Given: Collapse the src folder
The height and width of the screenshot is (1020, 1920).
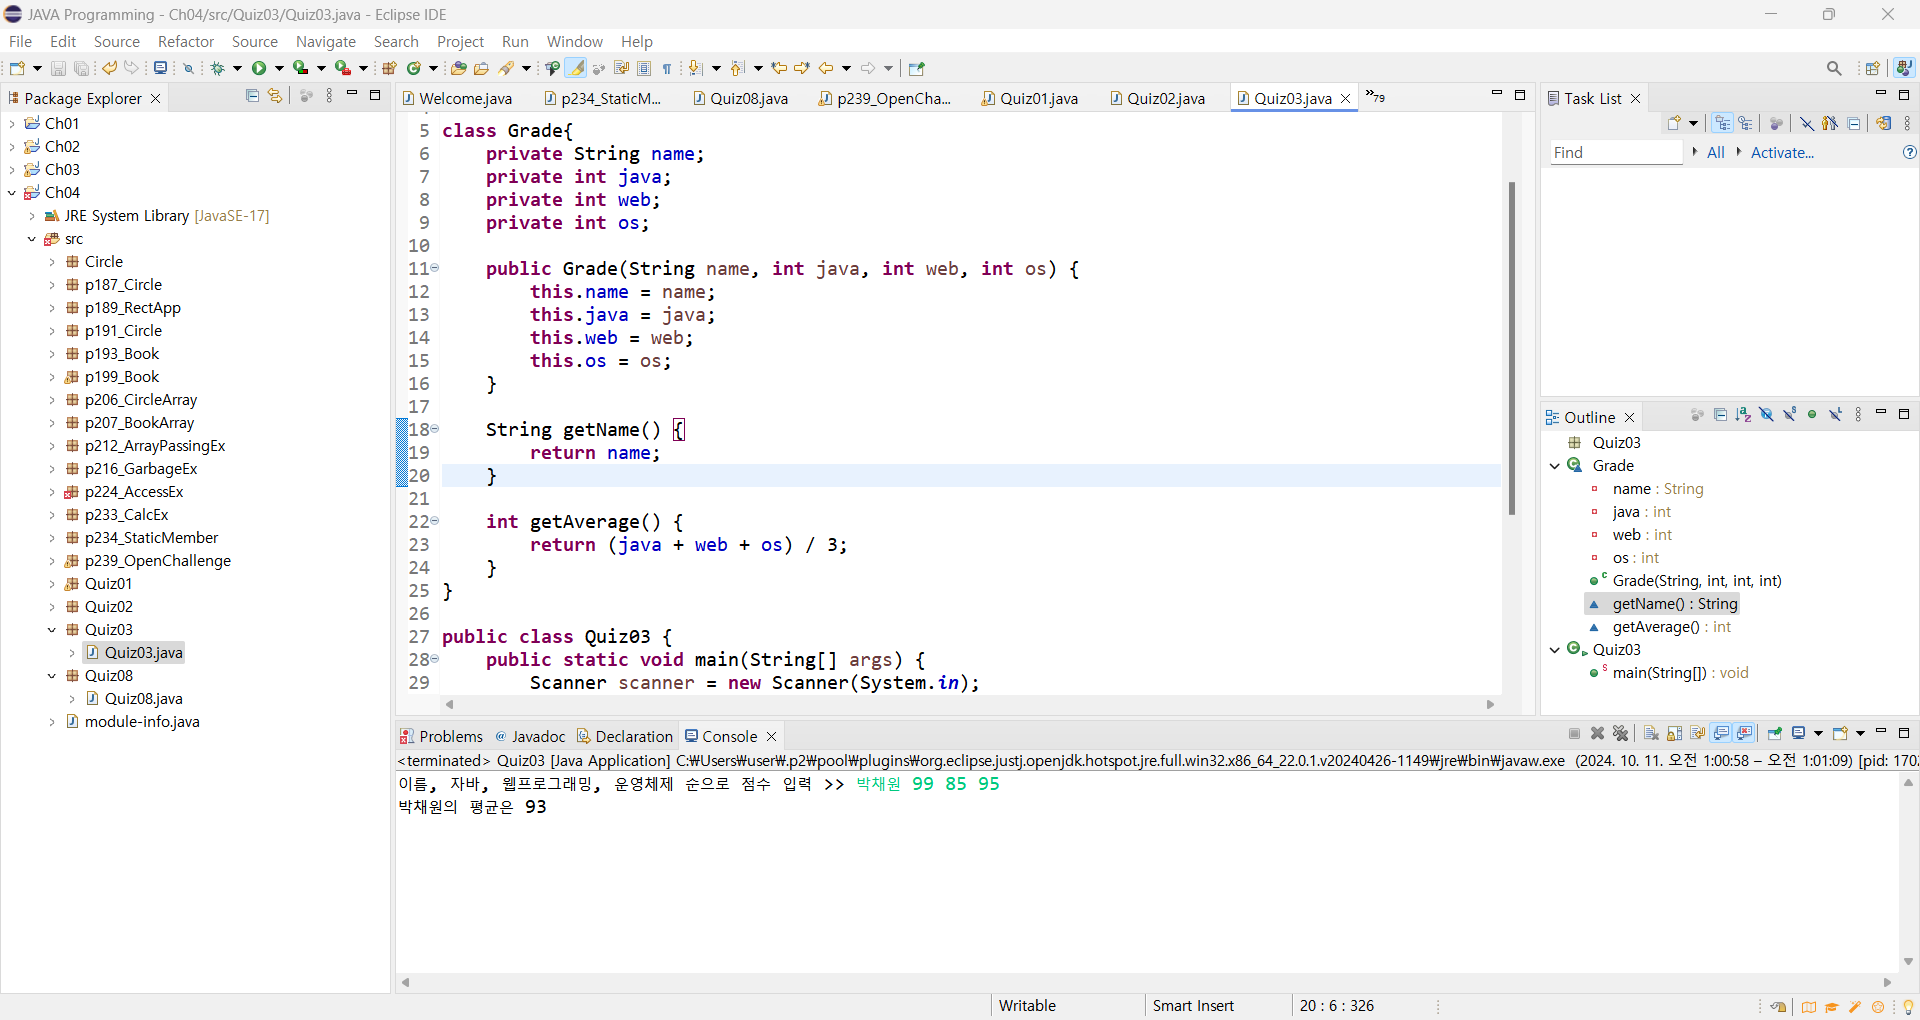Looking at the screenshot, I should coord(32,238).
